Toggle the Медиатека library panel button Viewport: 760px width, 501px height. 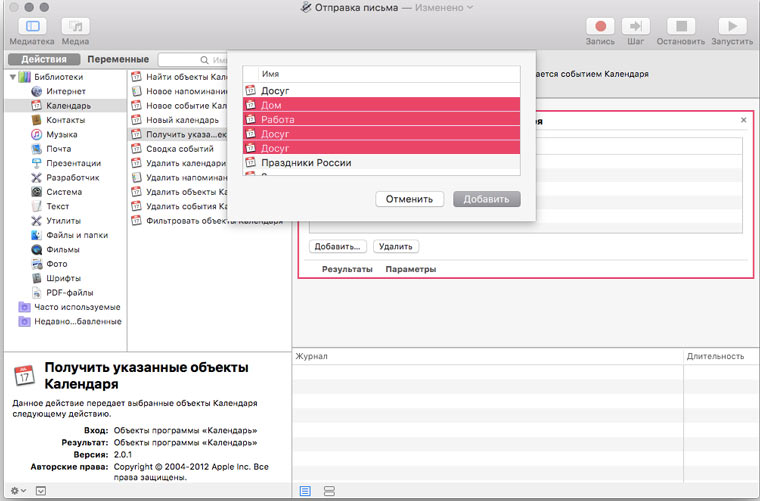32,27
